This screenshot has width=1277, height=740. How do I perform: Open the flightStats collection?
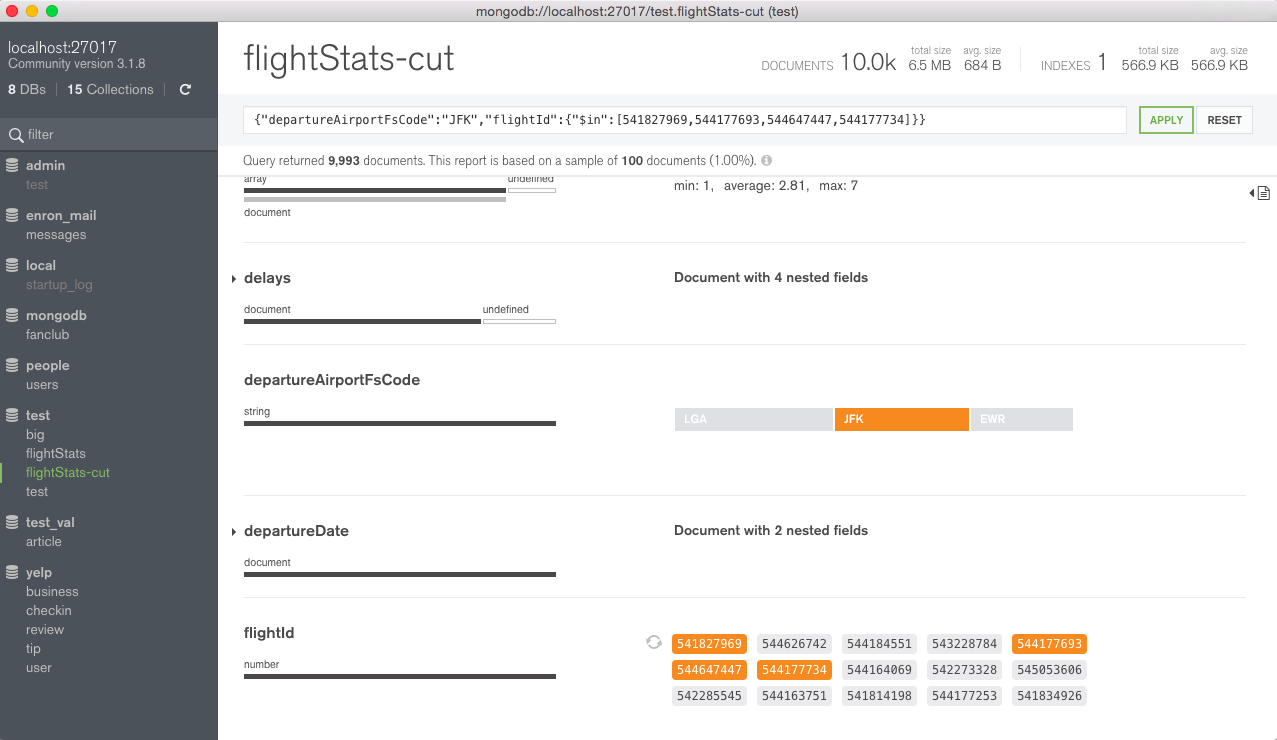56,454
